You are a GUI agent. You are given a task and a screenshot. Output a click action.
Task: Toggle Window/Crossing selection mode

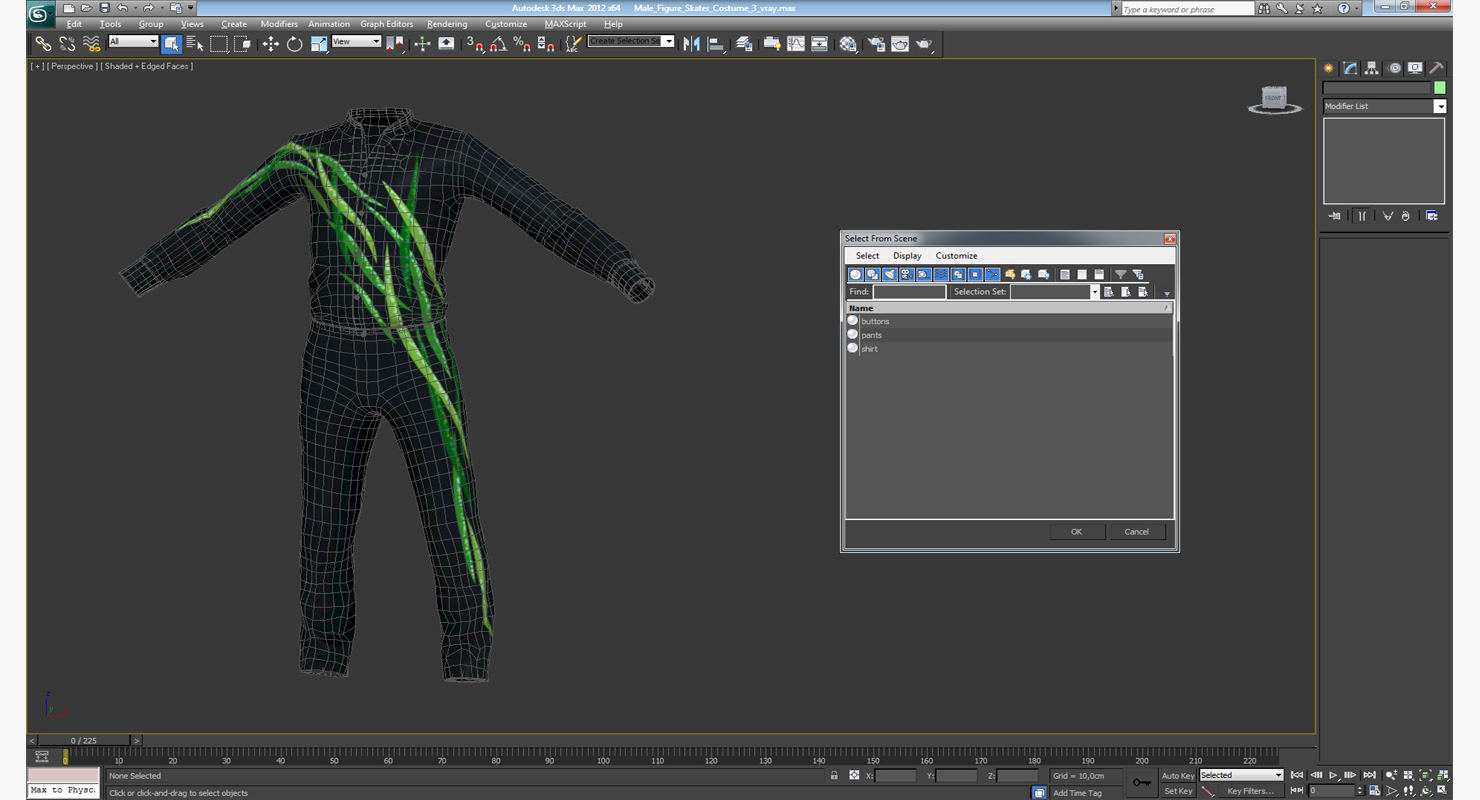(x=243, y=44)
